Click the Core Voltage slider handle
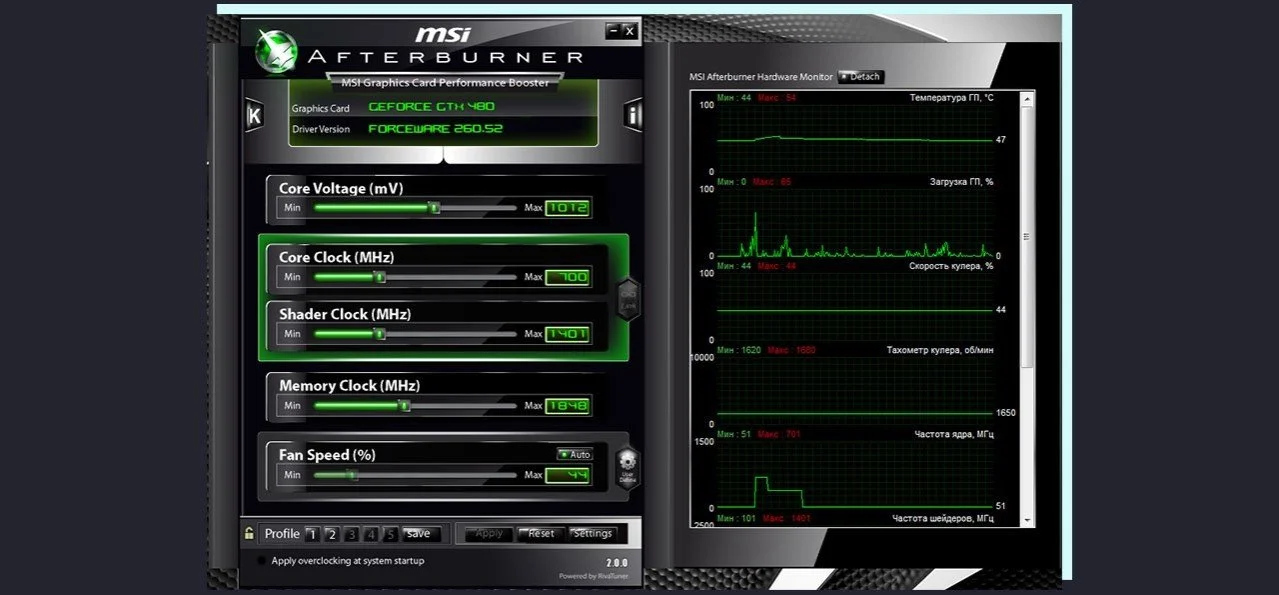Viewport: 1279px width, 595px height. (x=434, y=208)
